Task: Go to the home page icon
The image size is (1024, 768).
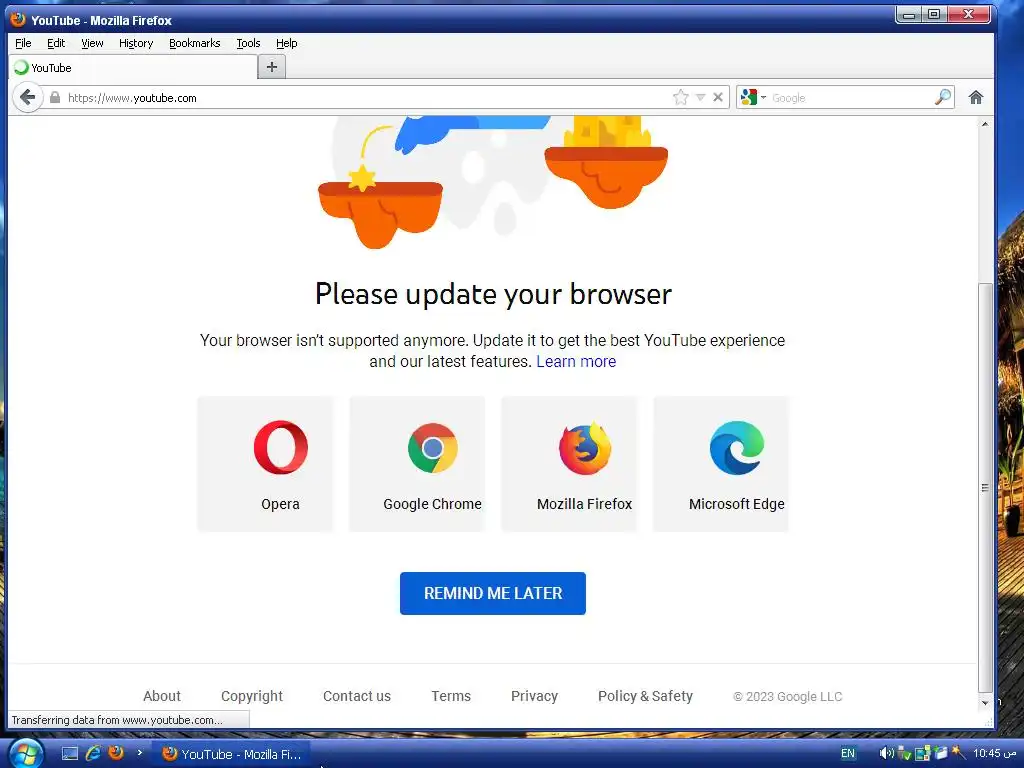Action: tap(976, 98)
